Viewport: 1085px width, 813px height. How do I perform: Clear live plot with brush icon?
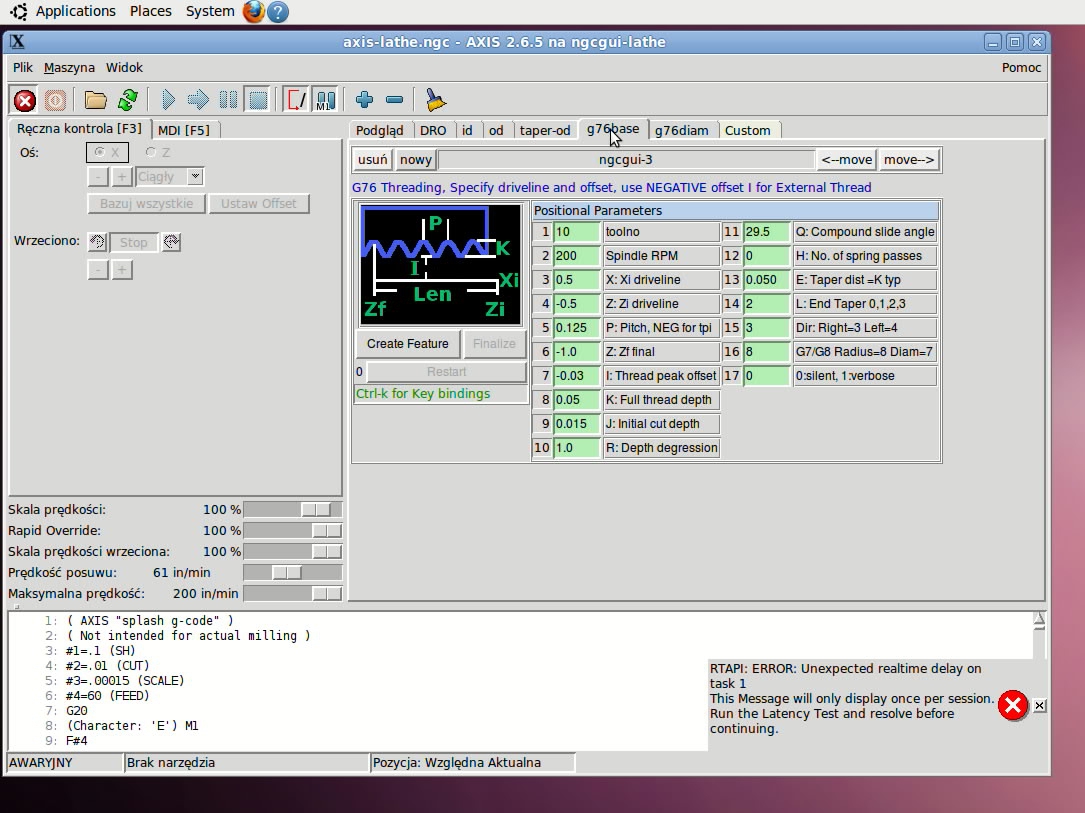tap(435, 100)
